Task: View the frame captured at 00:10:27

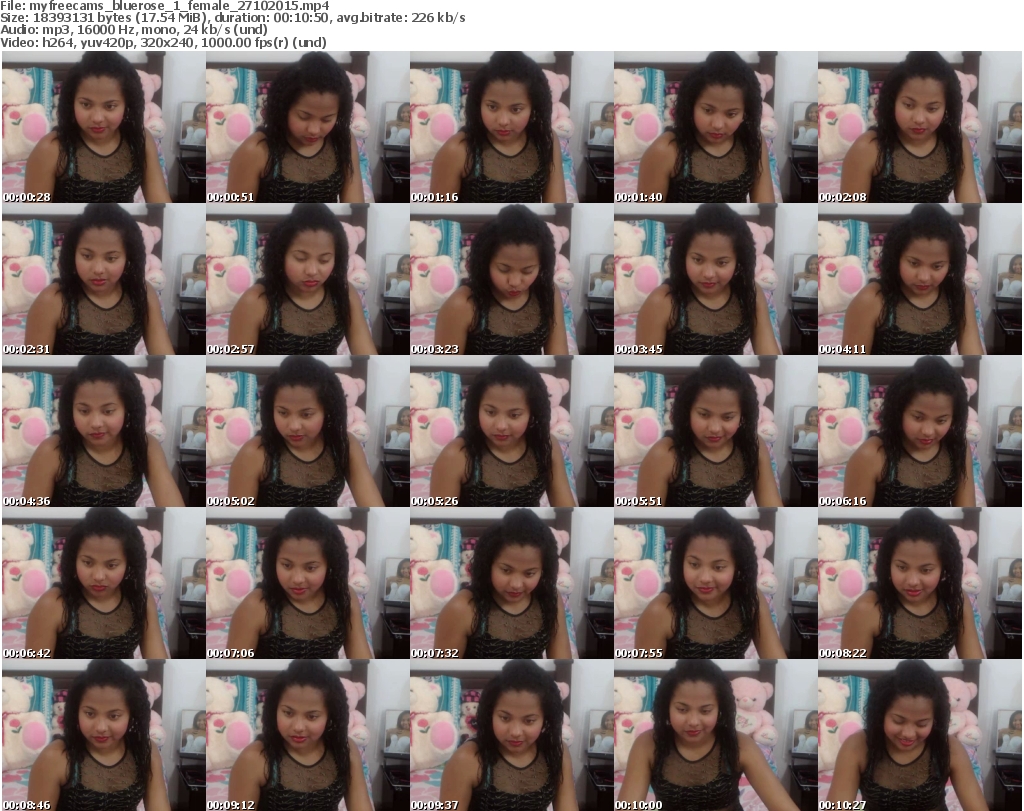Action: (920, 735)
